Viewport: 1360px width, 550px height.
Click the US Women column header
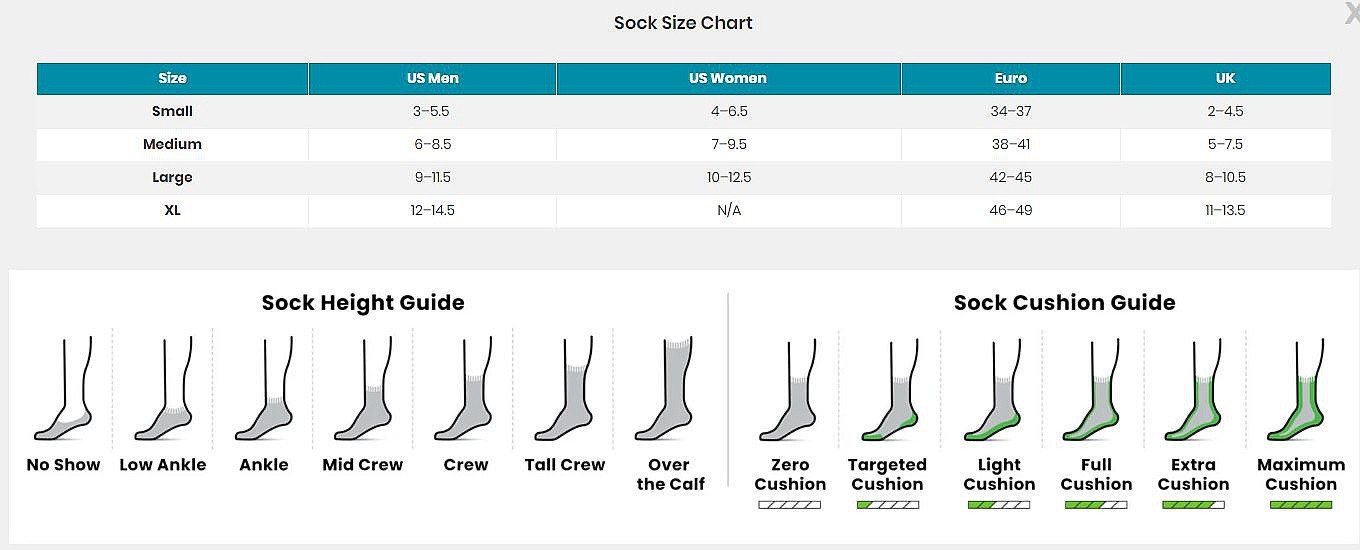pyautogui.click(x=728, y=78)
